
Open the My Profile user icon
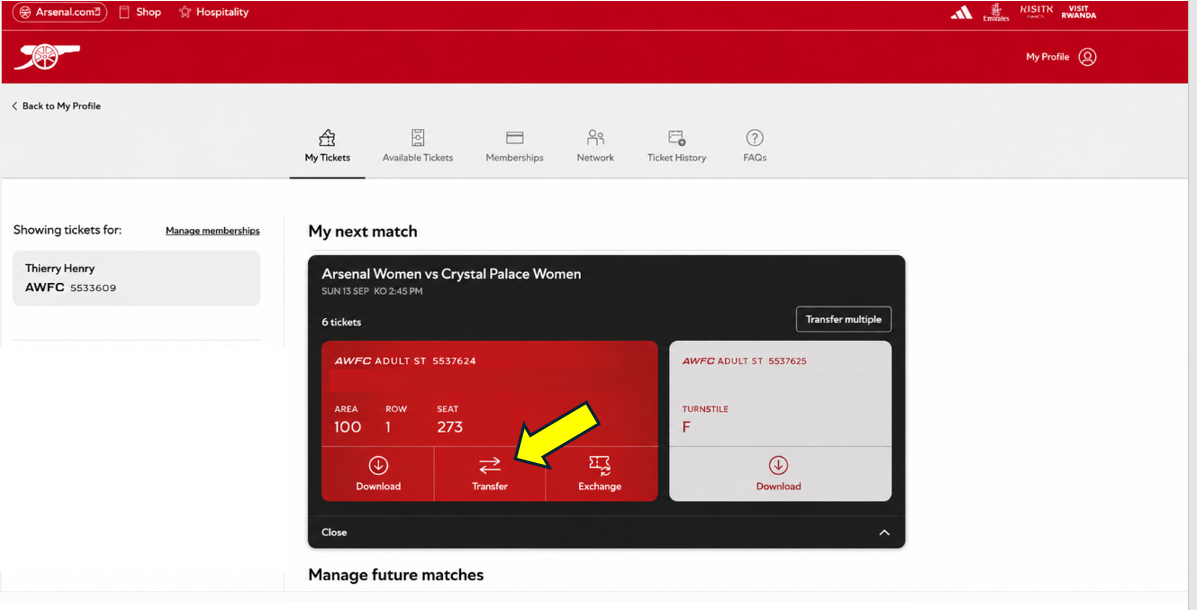1087,57
